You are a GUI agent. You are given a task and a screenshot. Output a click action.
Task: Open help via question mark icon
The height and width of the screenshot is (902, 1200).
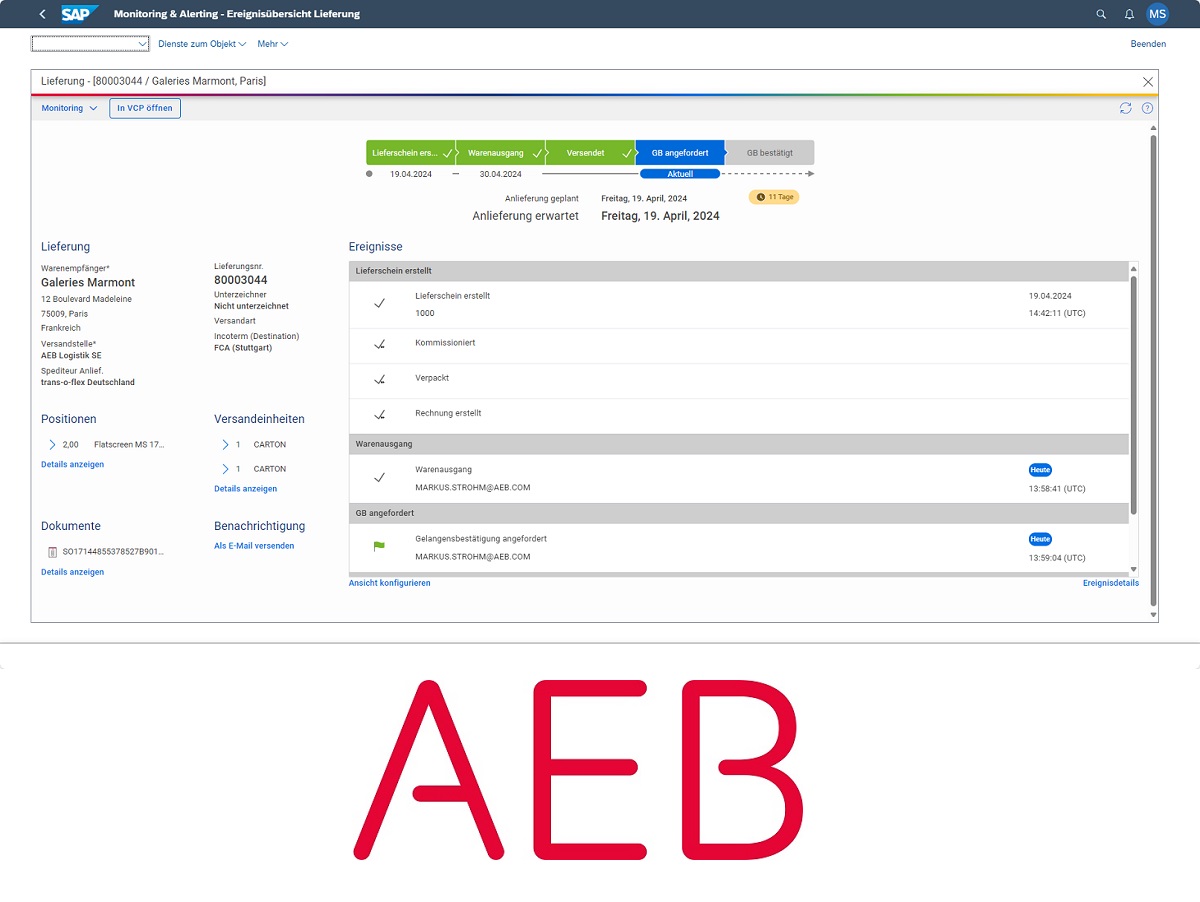pos(1147,108)
